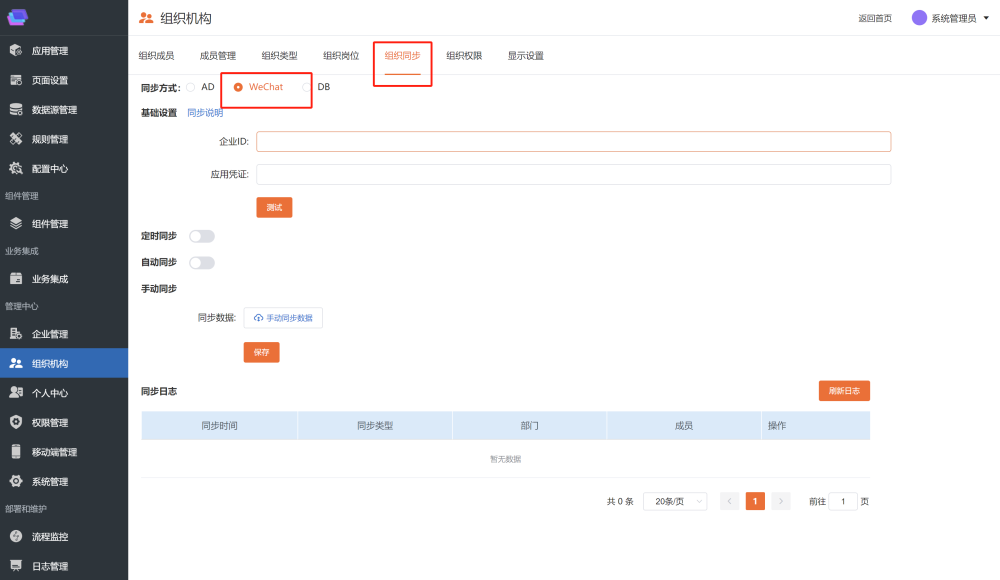The image size is (1000, 580).
Task: Click the 规则管理 sidebar icon
Action: click(16, 139)
